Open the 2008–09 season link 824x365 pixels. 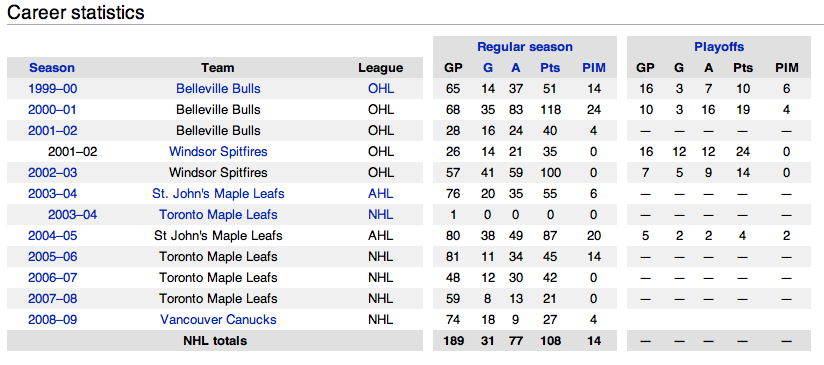point(53,320)
